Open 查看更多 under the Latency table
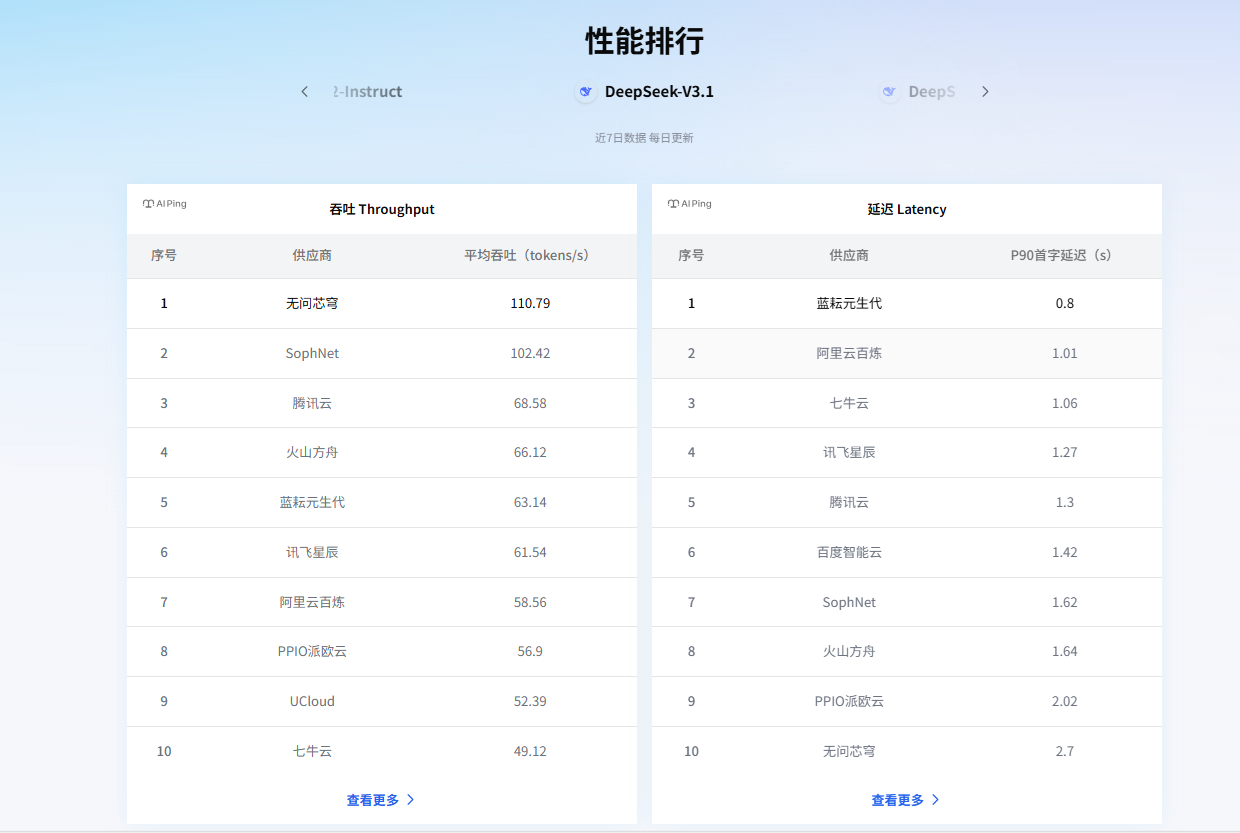 coord(898,800)
